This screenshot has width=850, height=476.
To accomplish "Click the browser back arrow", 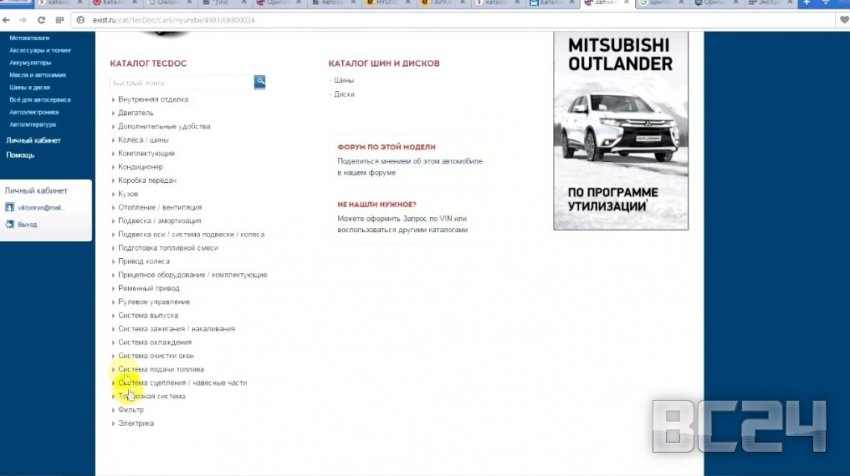I will (8, 20).
